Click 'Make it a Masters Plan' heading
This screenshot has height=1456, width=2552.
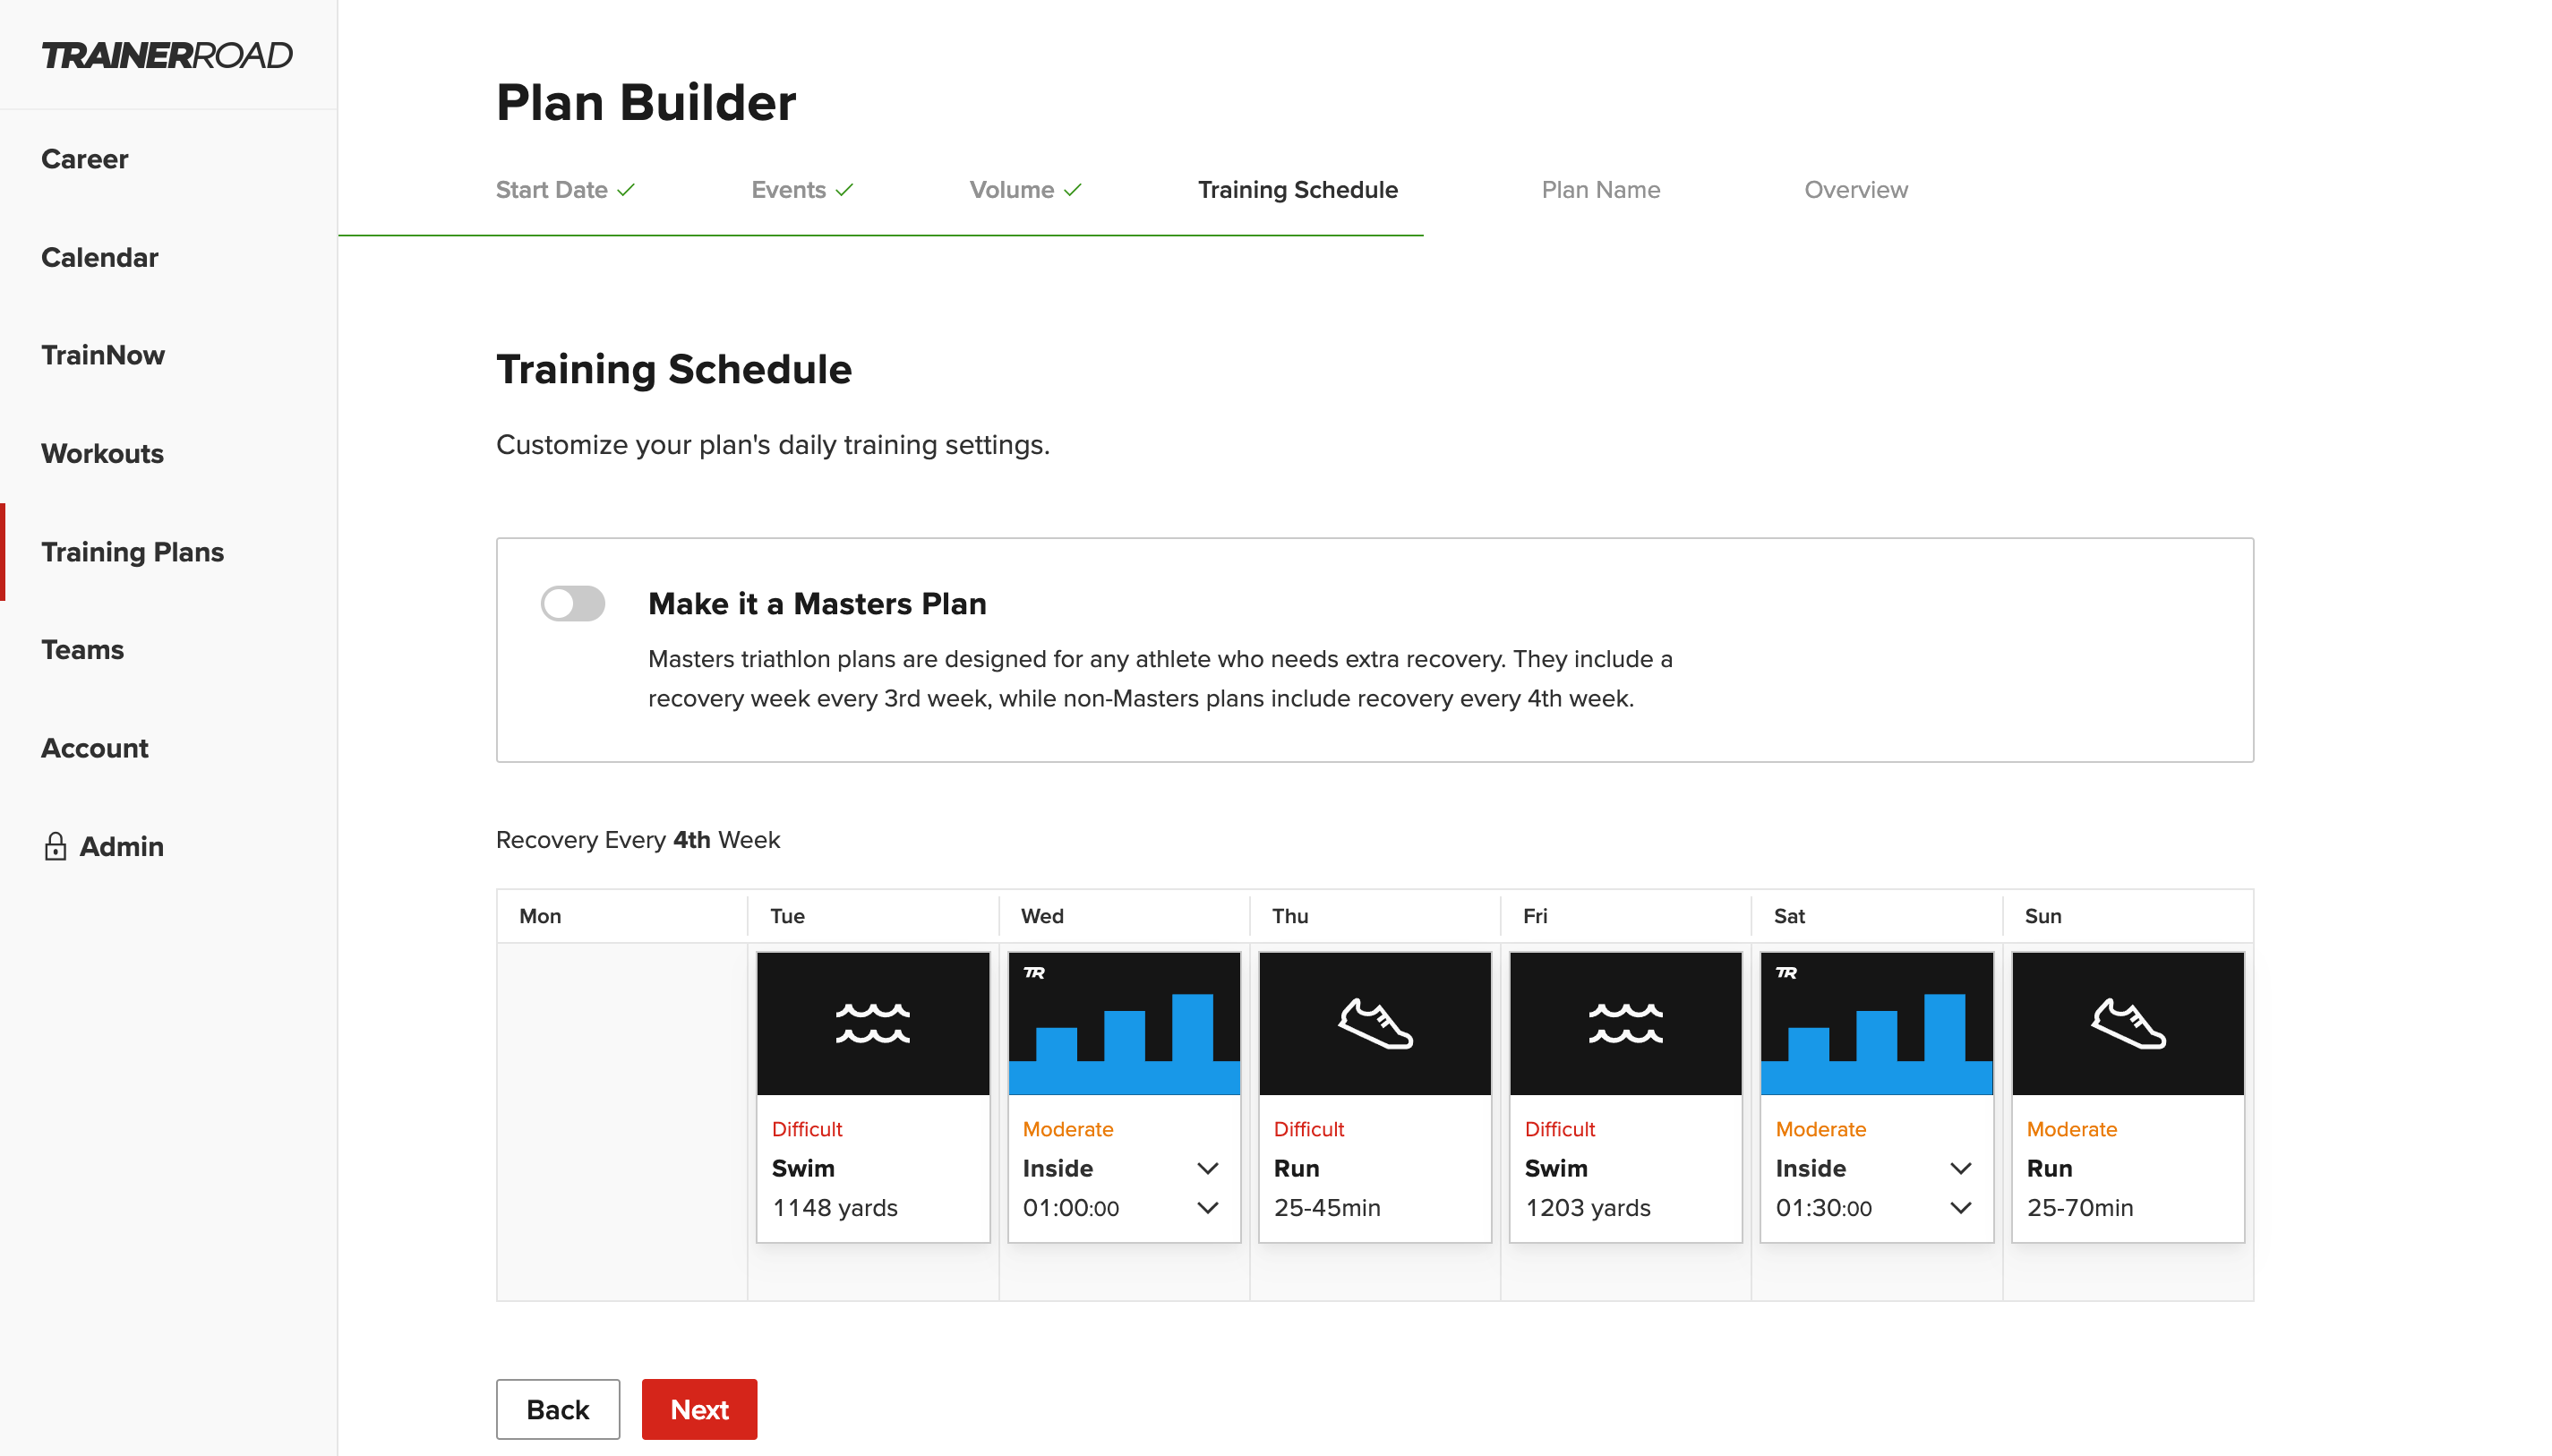pyautogui.click(x=817, y=604)
